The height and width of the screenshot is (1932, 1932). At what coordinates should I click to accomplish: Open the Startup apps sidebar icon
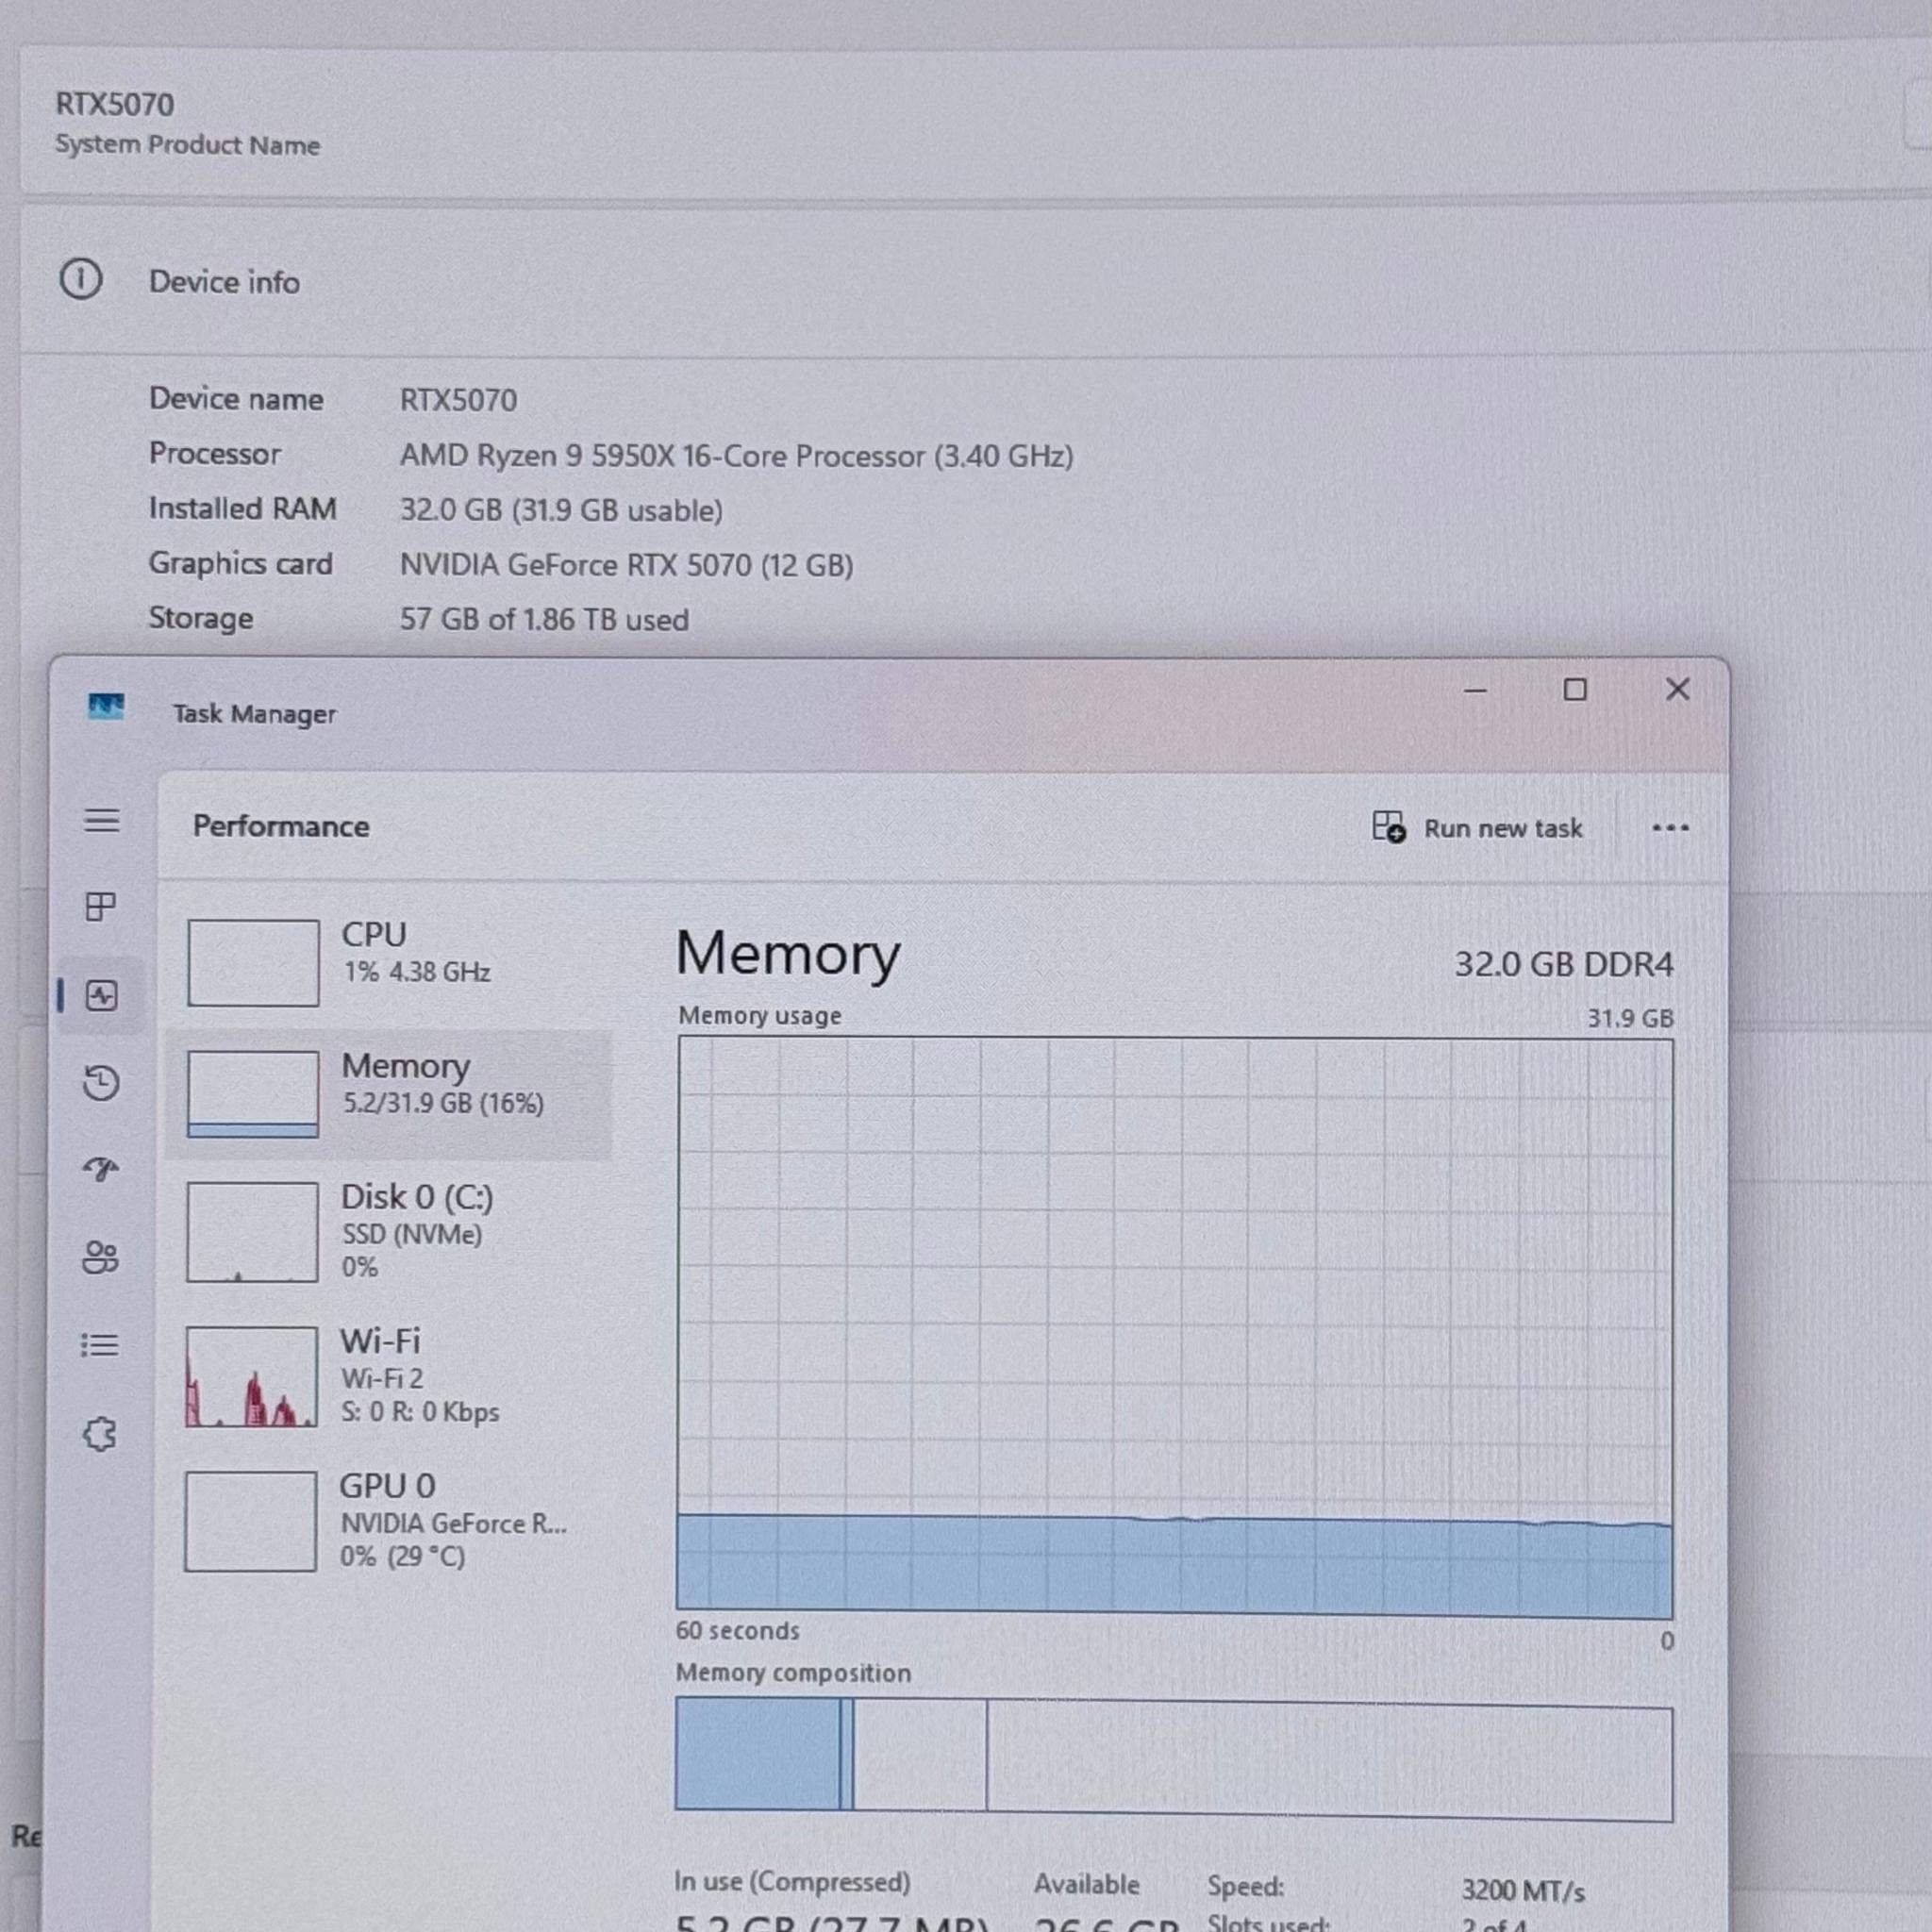[101, 1169]
